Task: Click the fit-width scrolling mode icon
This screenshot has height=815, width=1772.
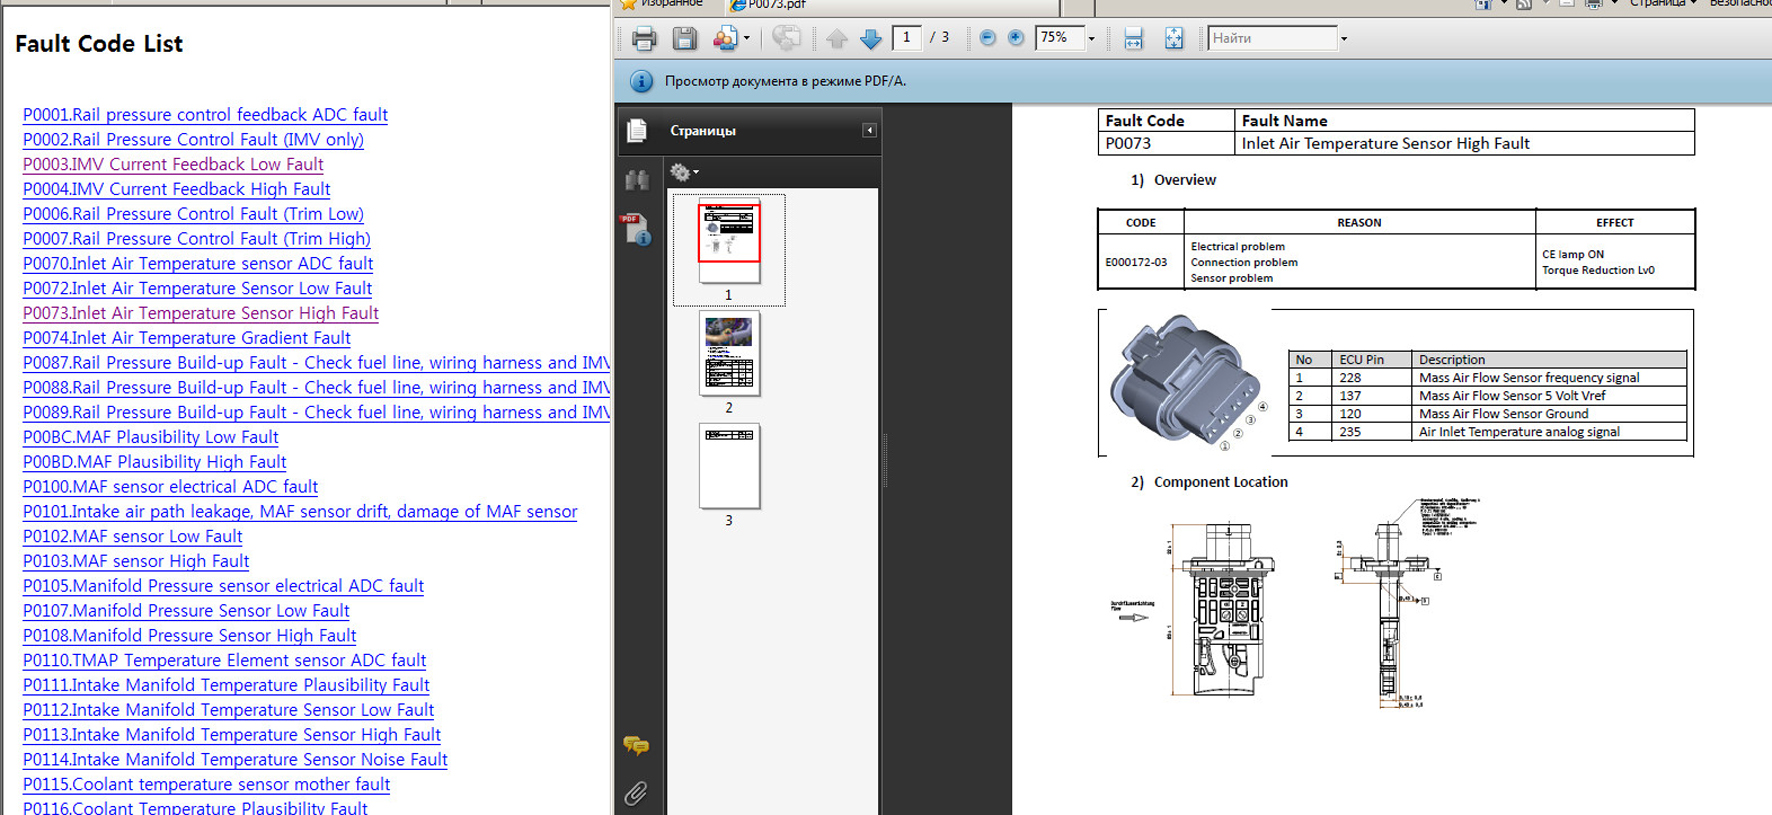Action: tap(1133, 39)
